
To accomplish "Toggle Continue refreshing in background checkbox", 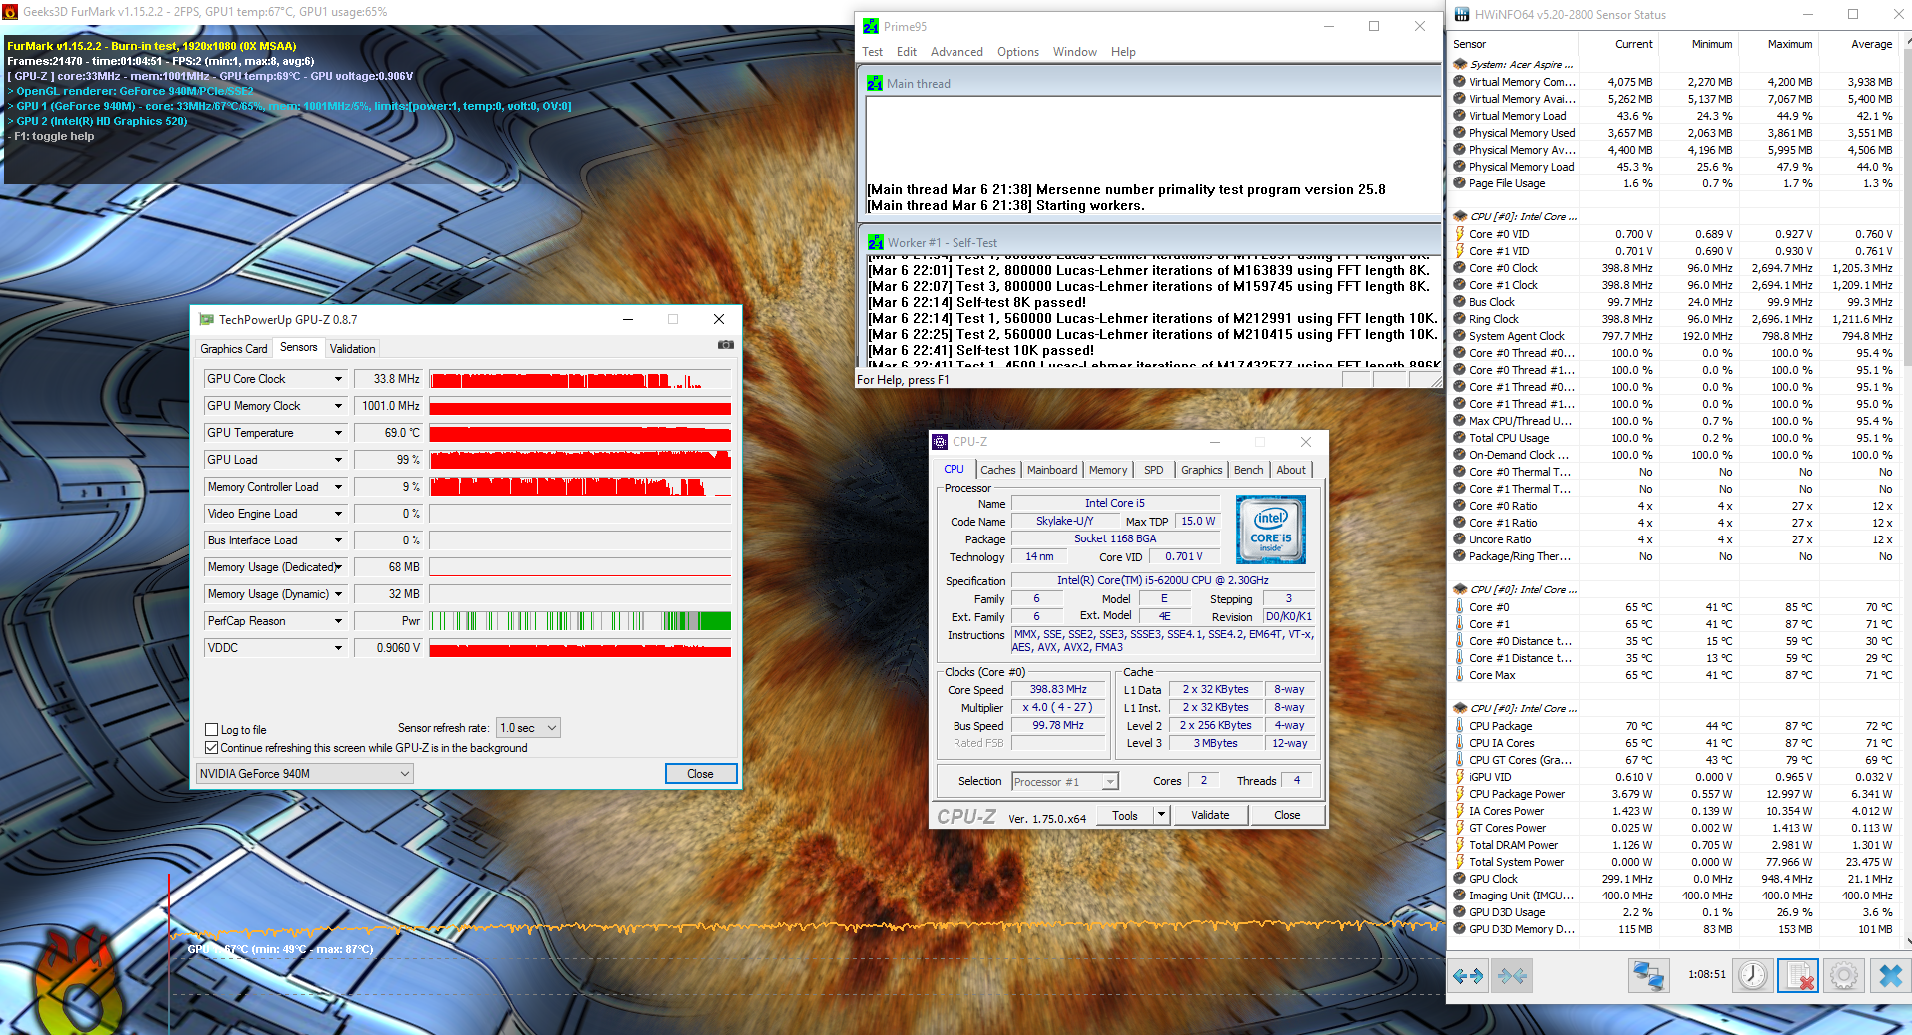I will [x=211, y=748].
